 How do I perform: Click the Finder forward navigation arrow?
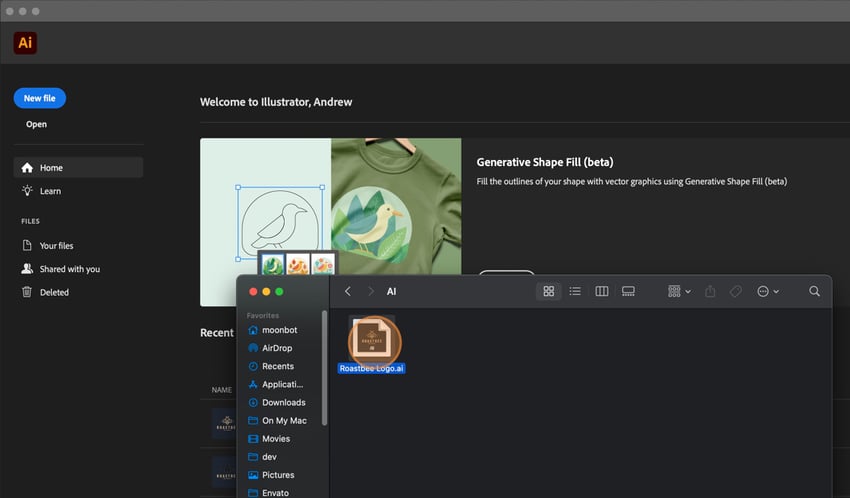coord(371,292)
